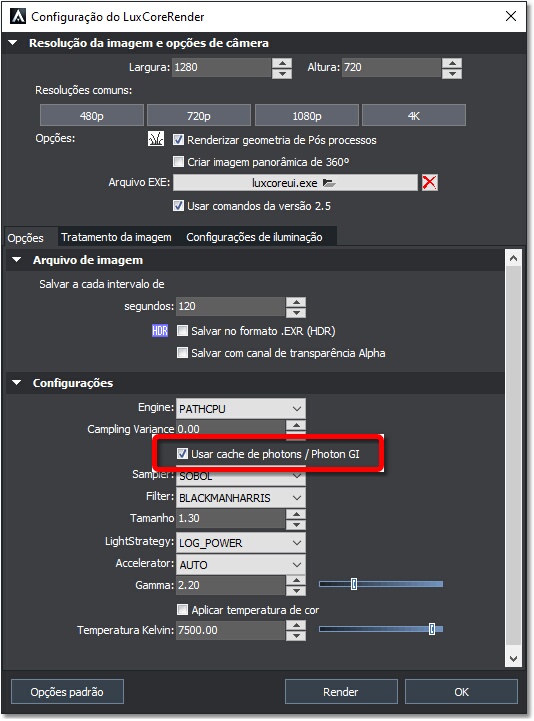534x721 pixels.
Task: Click the grass post-process geometry icon
Action: point(156,139)
